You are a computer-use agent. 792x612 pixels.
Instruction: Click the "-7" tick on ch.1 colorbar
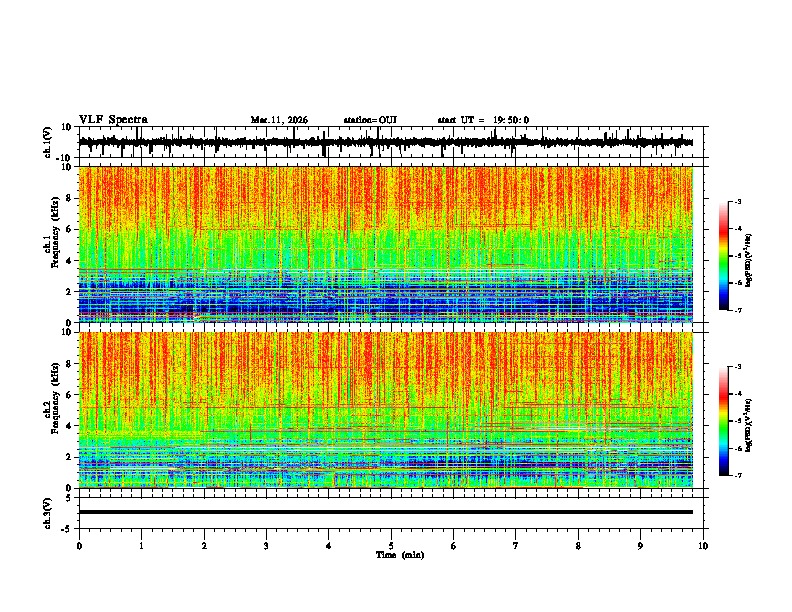[x=738, y=310]
